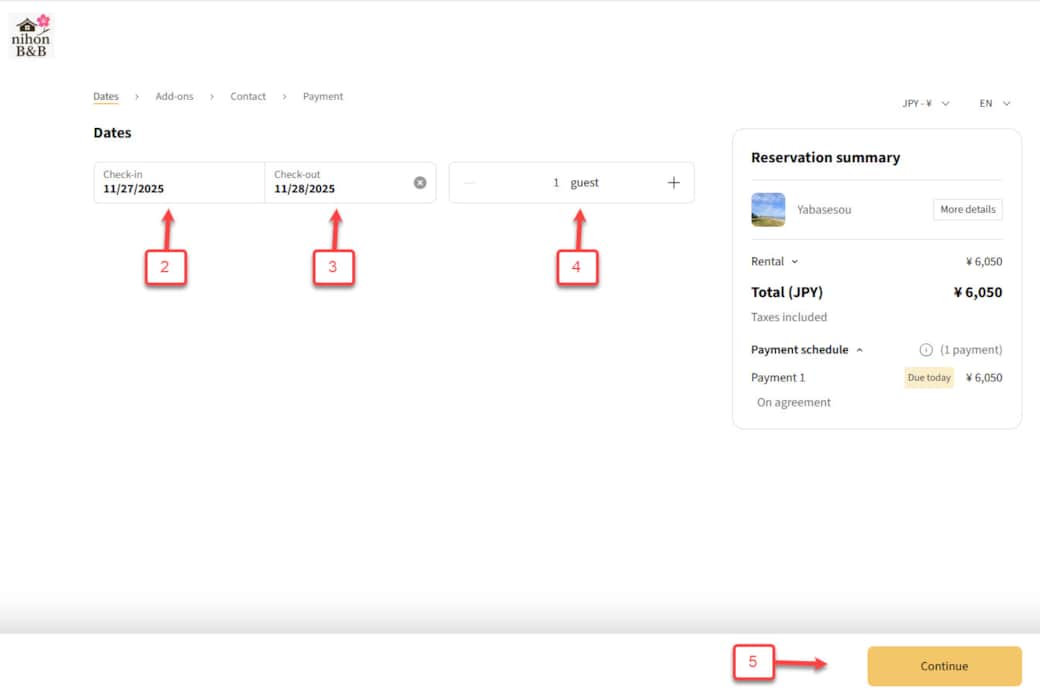Click the nihon B&B logo
Viewport: 1040px width, 695px height.
tap(31, 36)
